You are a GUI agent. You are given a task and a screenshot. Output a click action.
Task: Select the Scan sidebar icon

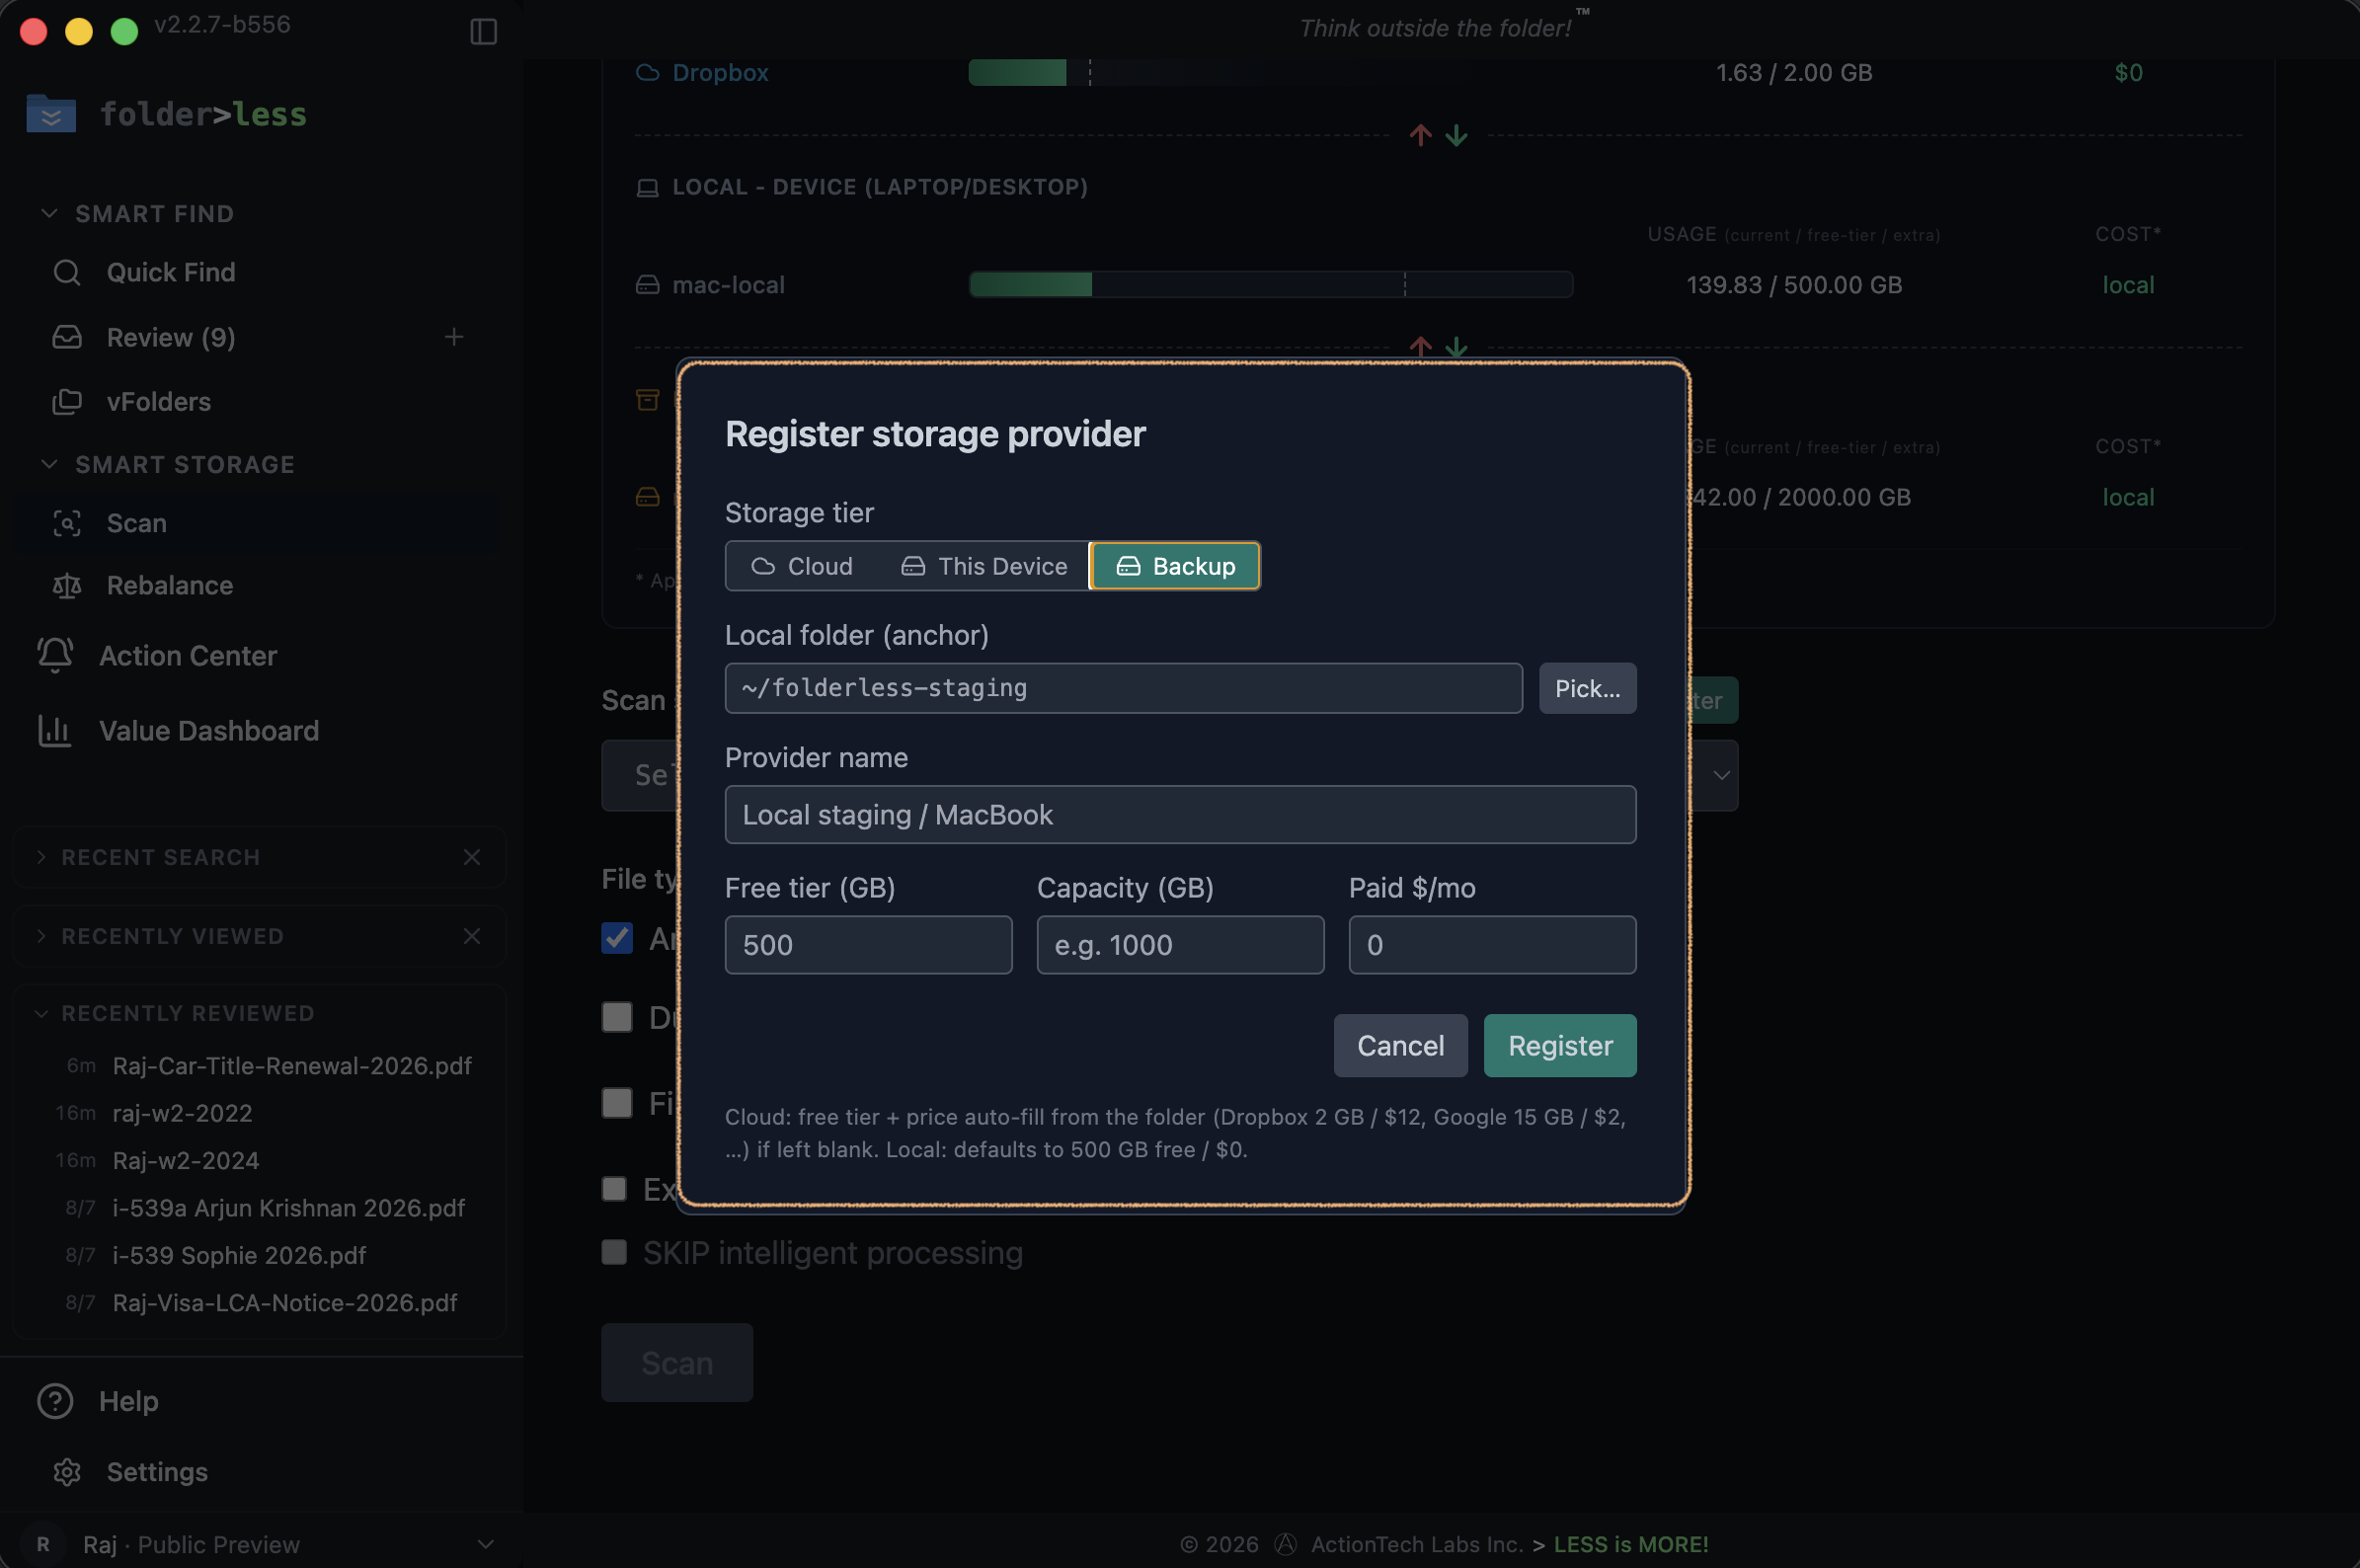point(67,523)
